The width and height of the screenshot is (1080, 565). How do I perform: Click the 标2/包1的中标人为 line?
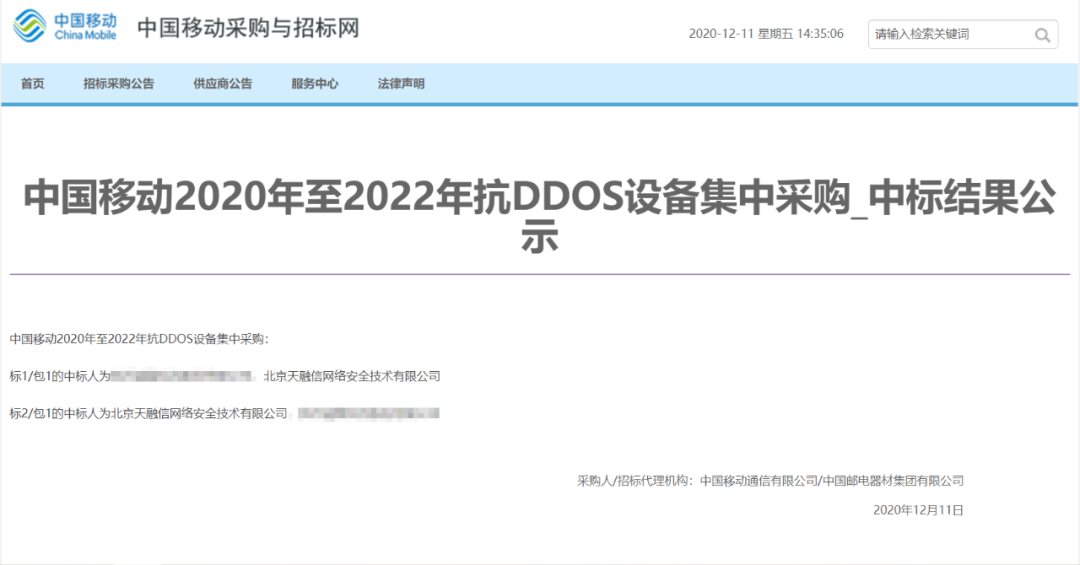(x=225, y=413)
